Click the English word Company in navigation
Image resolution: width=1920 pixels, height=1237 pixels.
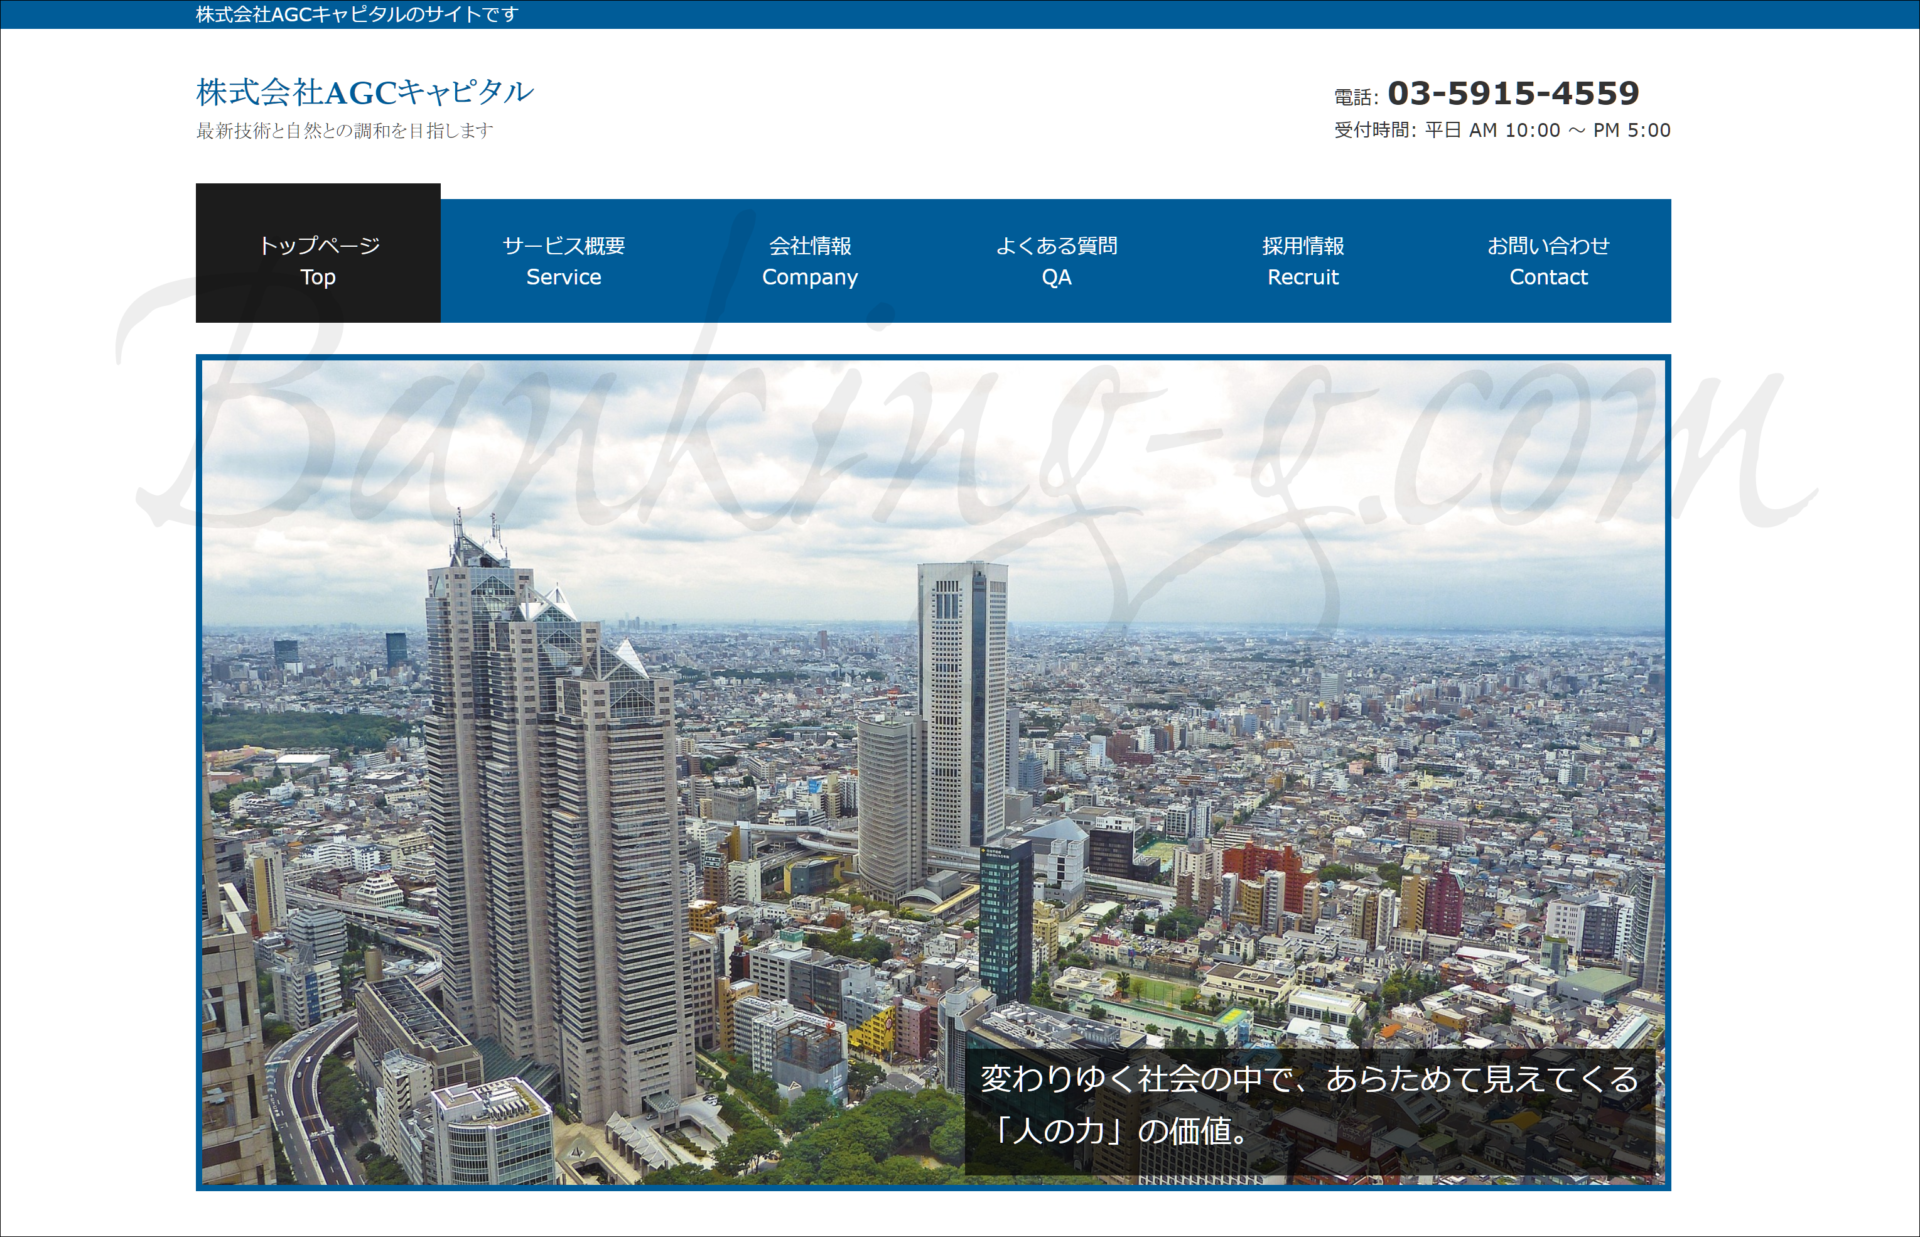pyautogui.click(x=809, y=277)
